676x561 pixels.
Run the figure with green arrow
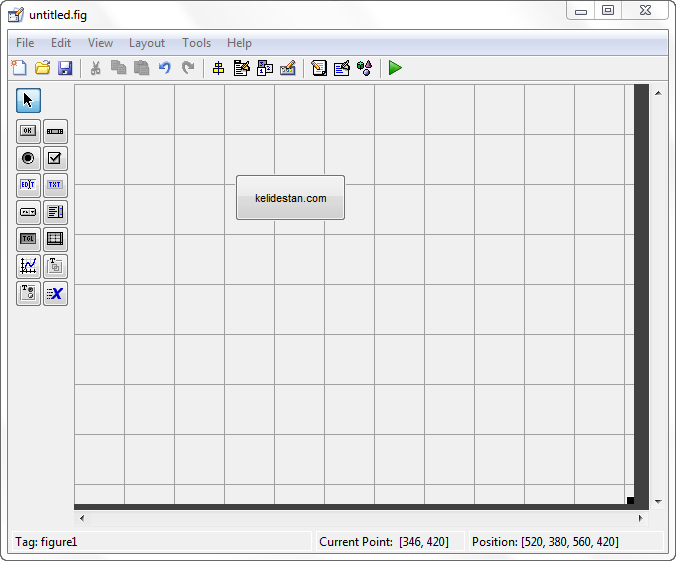click(x=395, y=68)
